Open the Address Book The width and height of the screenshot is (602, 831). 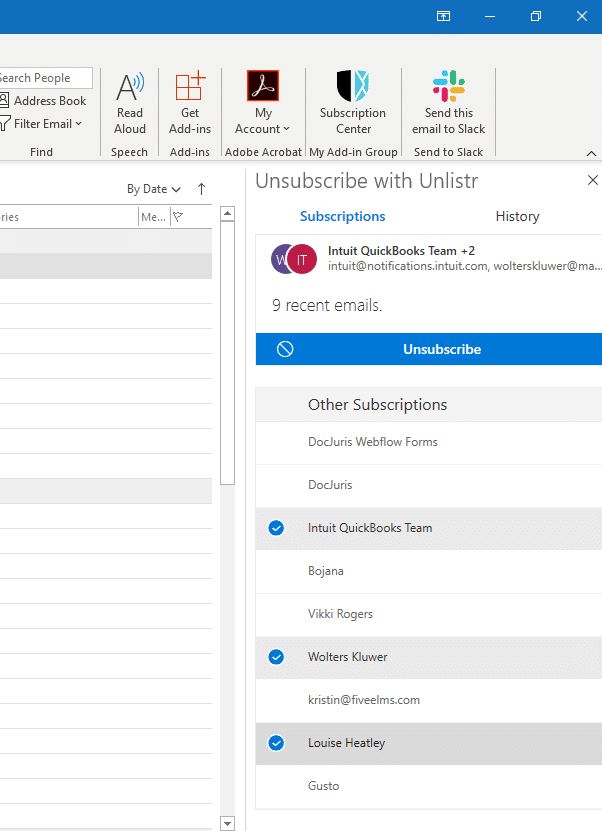coord(43,101)
